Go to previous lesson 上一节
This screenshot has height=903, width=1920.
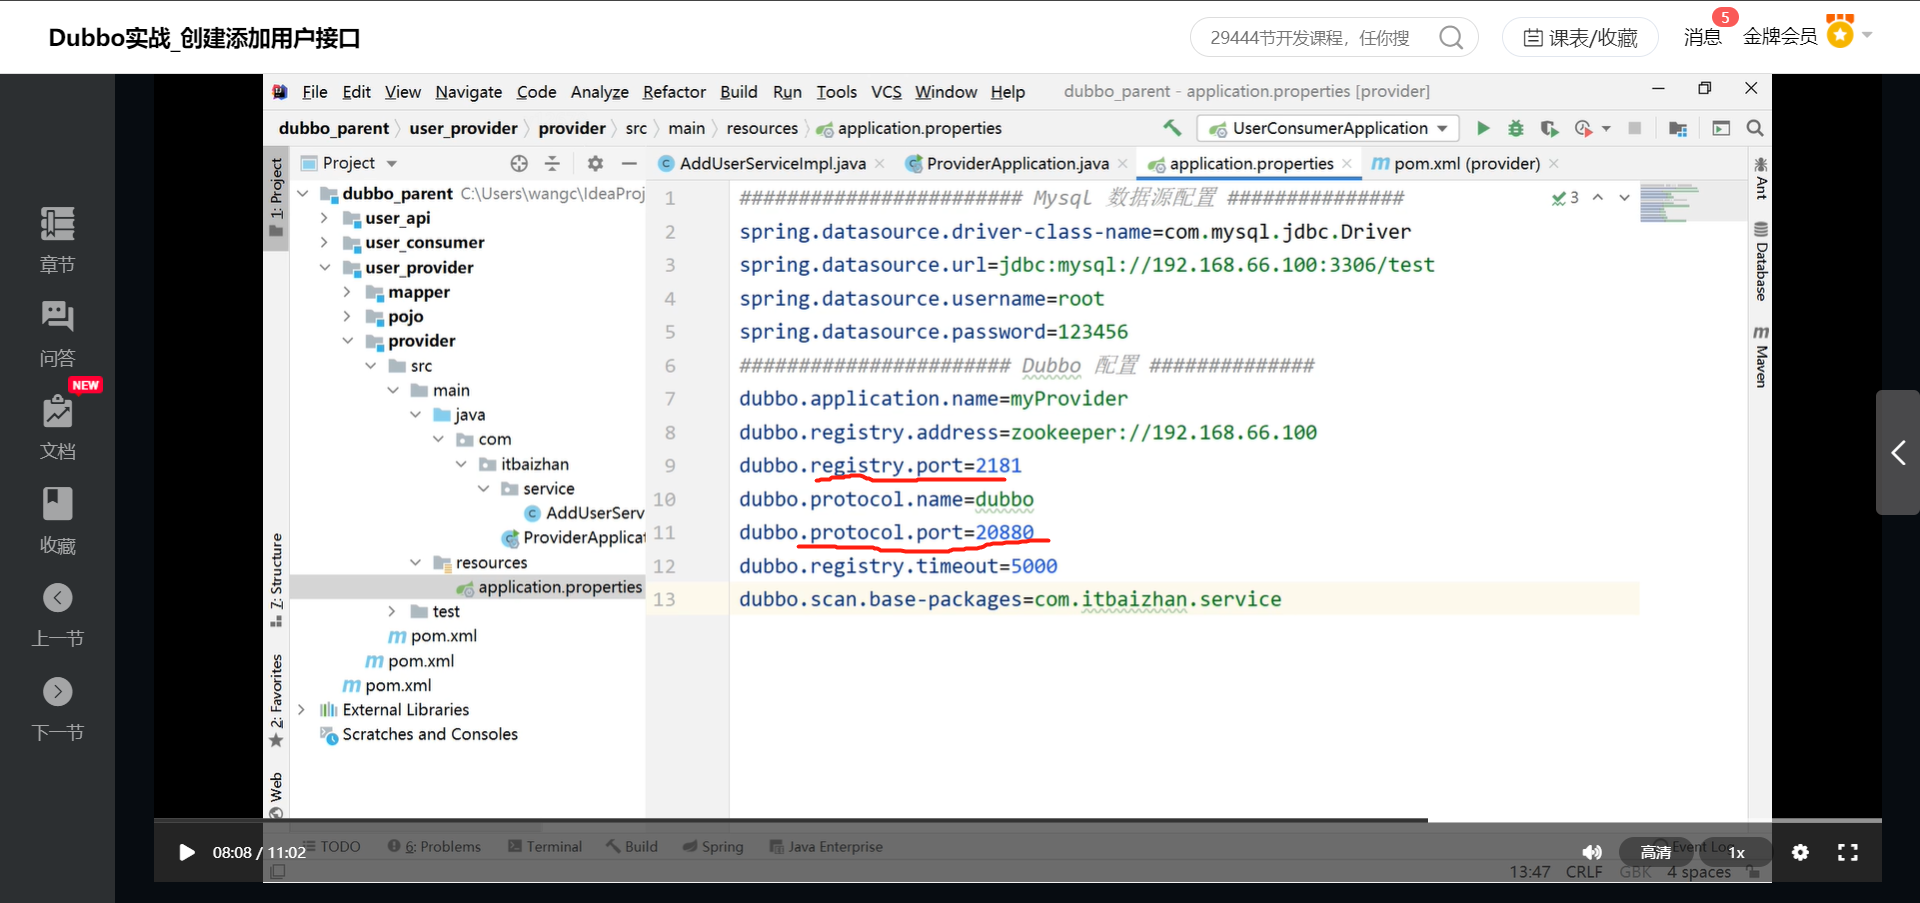57,615
